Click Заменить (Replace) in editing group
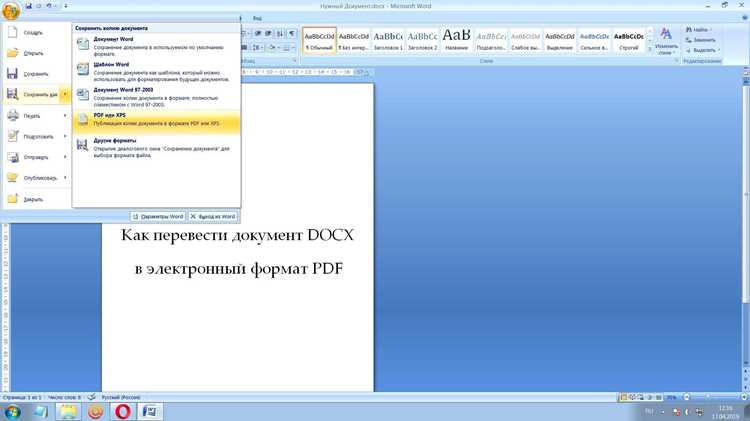750x421 pixels. click(x=701, y=40)
